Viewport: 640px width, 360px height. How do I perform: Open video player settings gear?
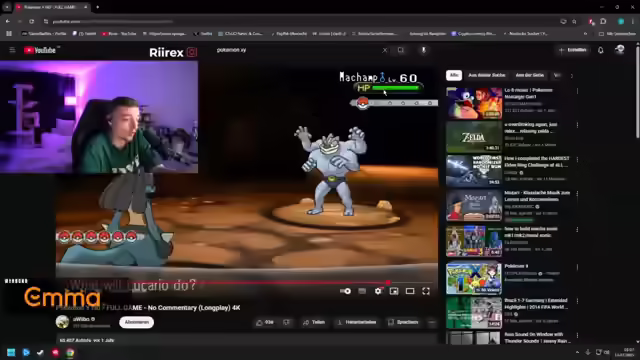(x=378, y=291)
